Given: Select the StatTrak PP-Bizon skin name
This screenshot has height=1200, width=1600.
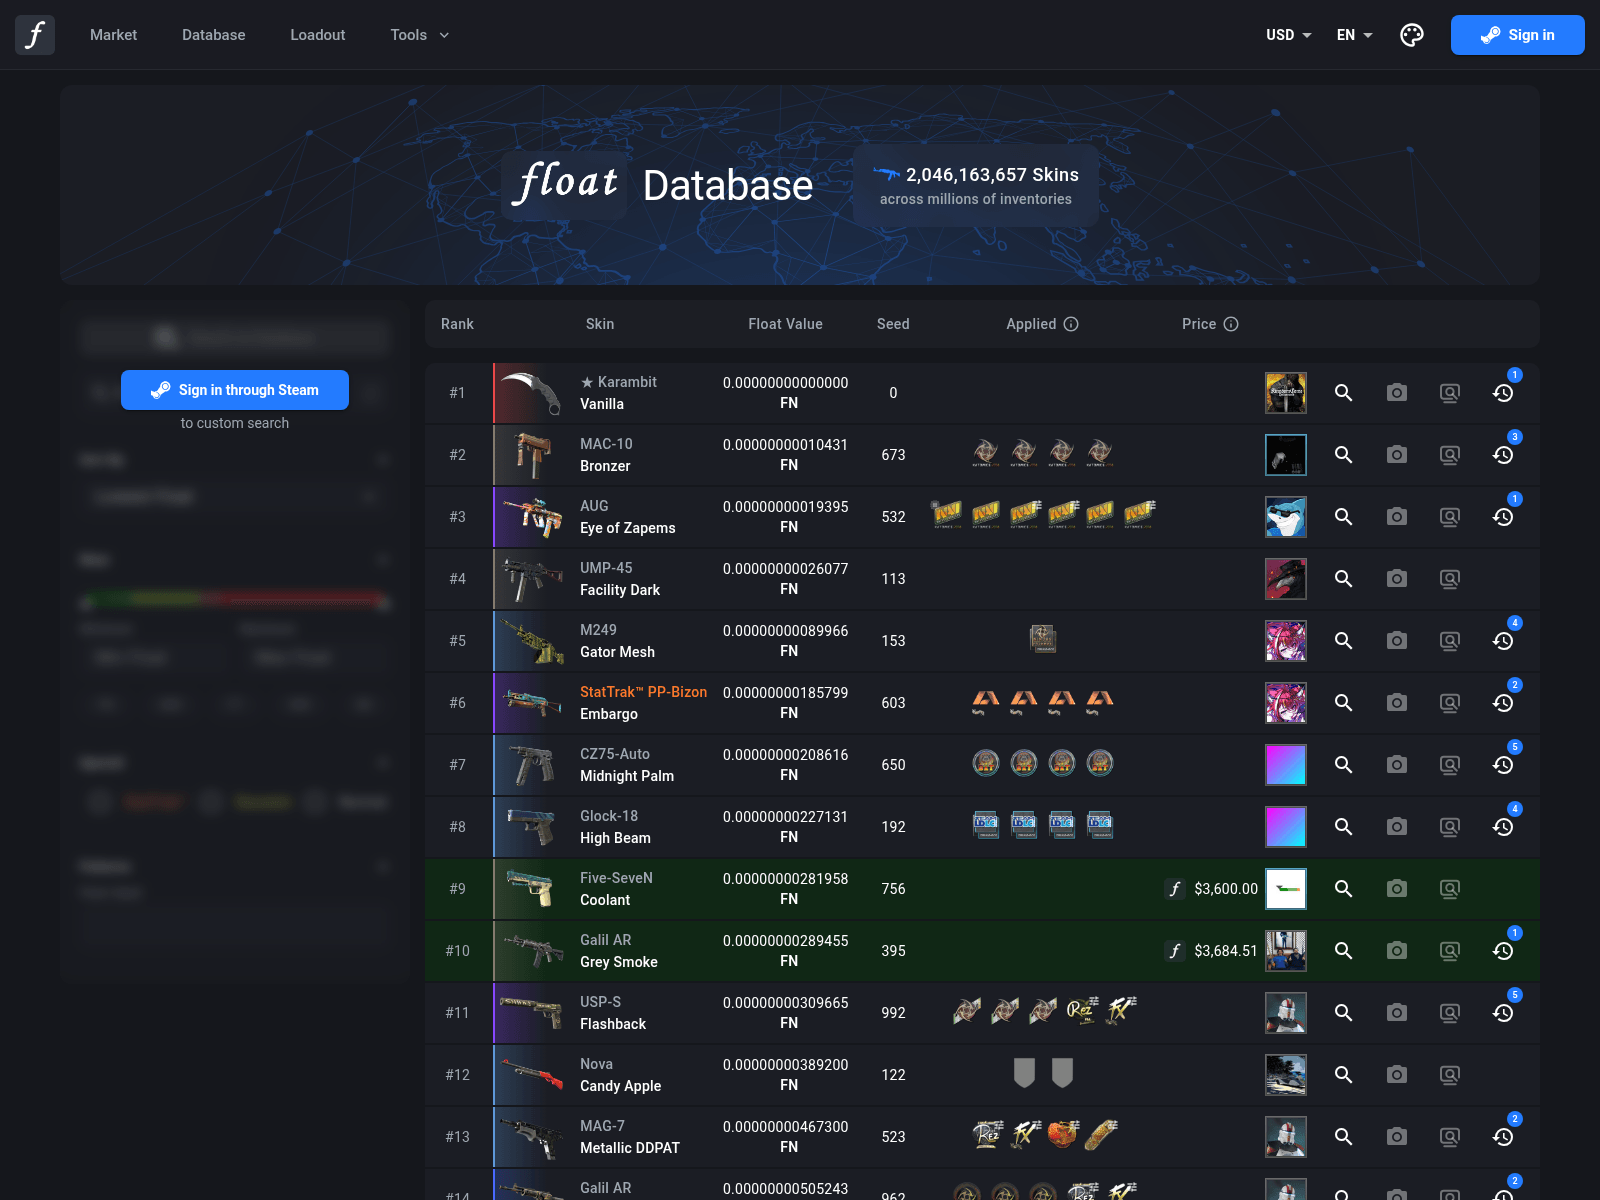Looking at the screenshot, I should coord(643,692).
